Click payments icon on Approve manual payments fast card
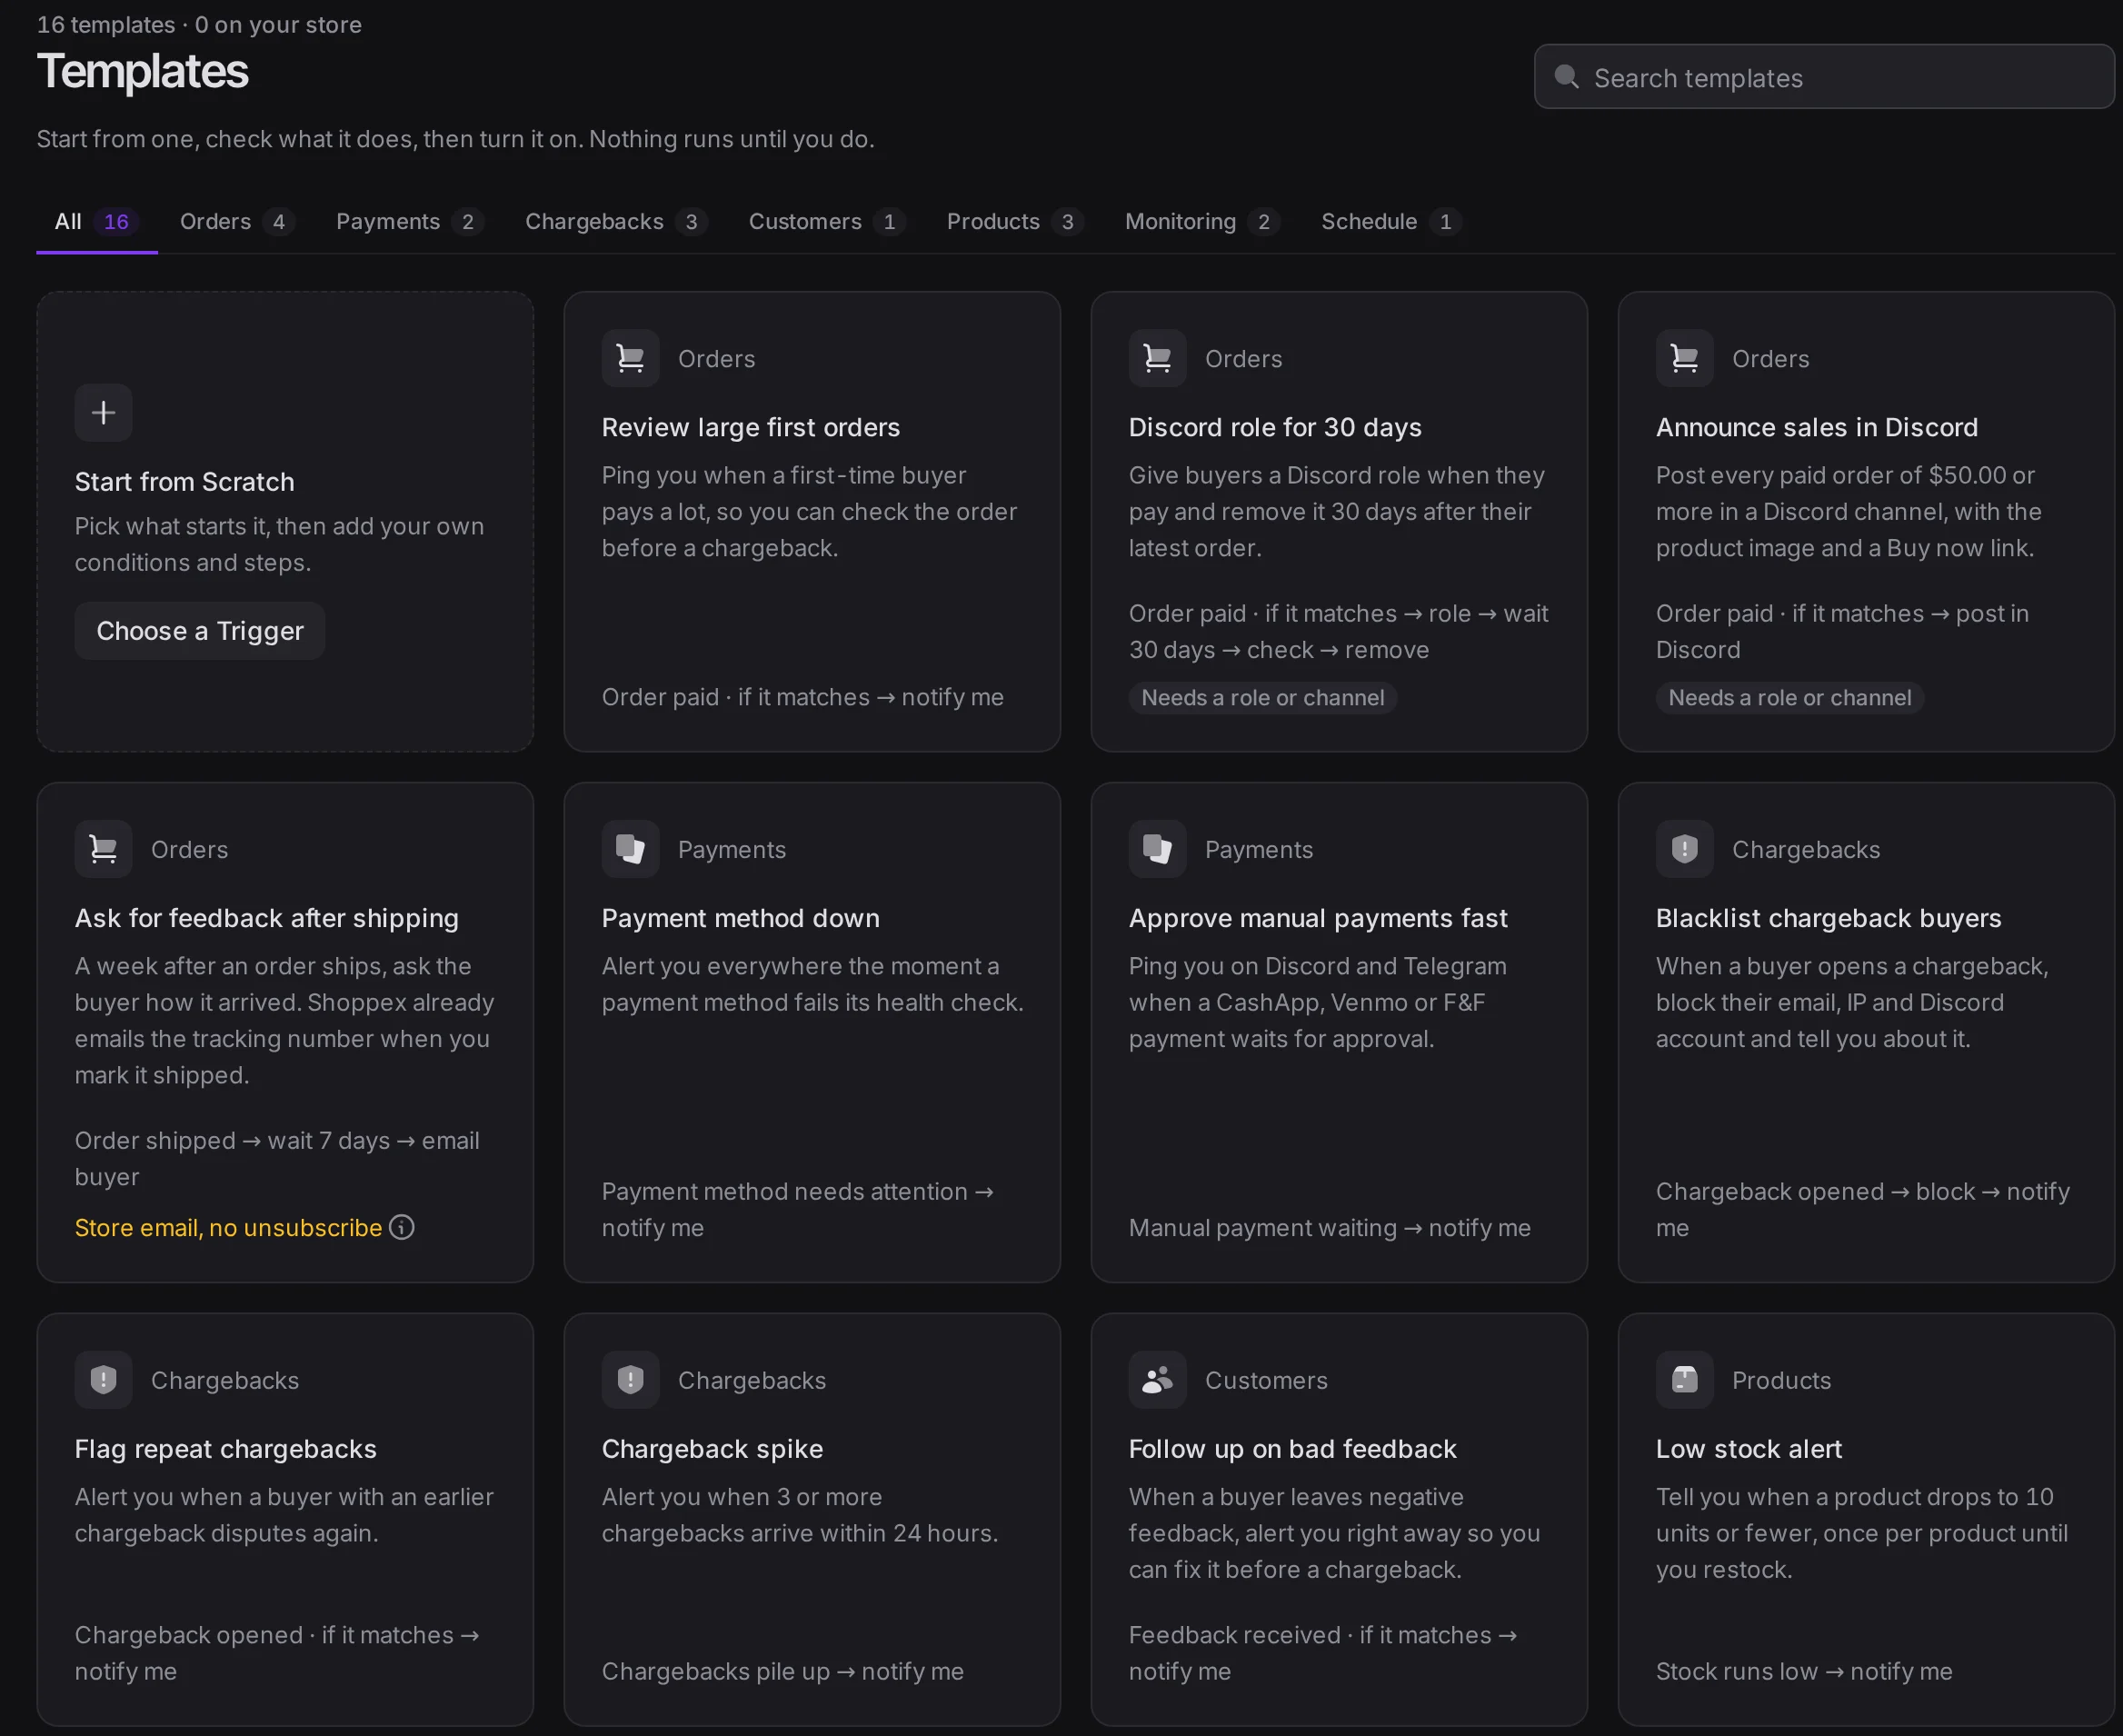This screenshot has width=2123, height=1736. (x=1157, y=849)
